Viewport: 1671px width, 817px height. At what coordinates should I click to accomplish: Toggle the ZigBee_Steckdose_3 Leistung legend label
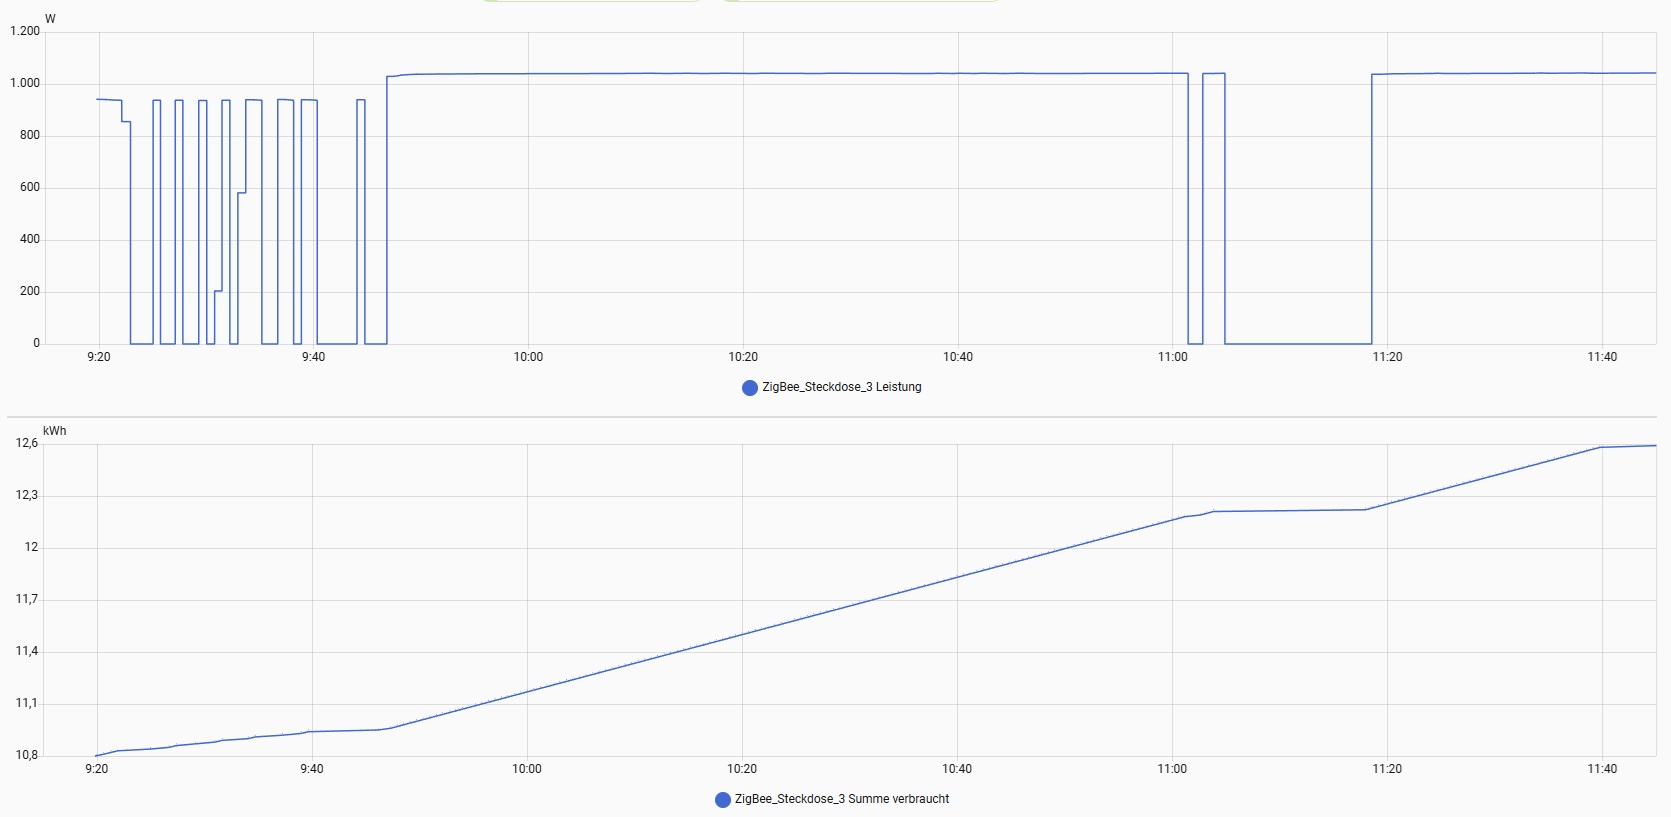tap(841, 387)
